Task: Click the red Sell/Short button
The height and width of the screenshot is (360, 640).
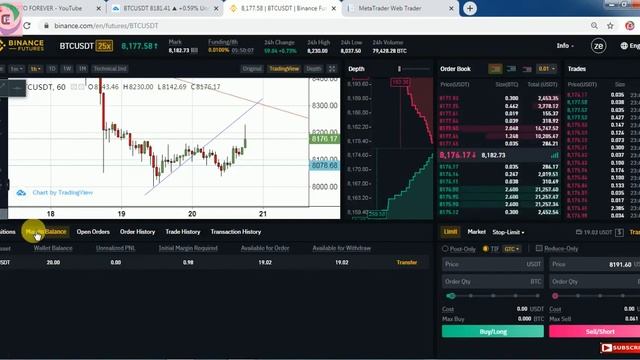Action: 595,331
